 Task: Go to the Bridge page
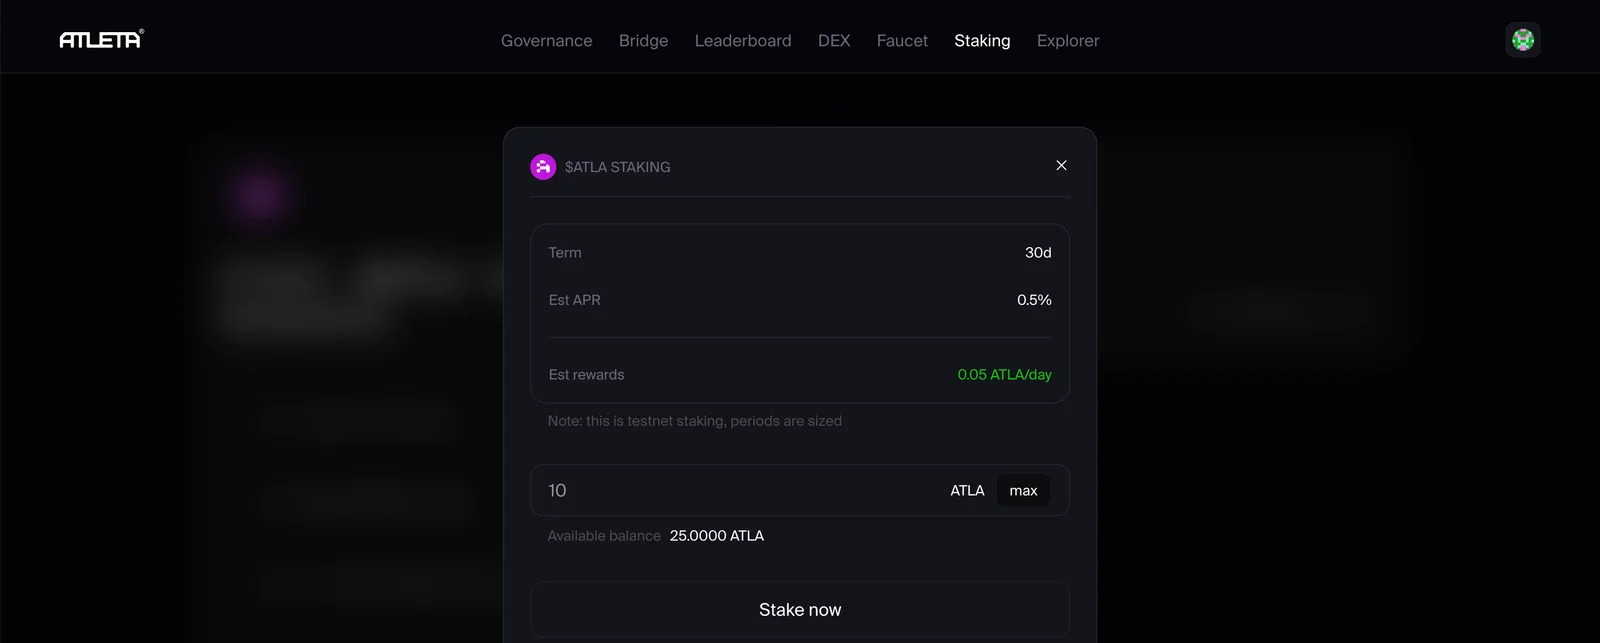(x=643, y=41)
